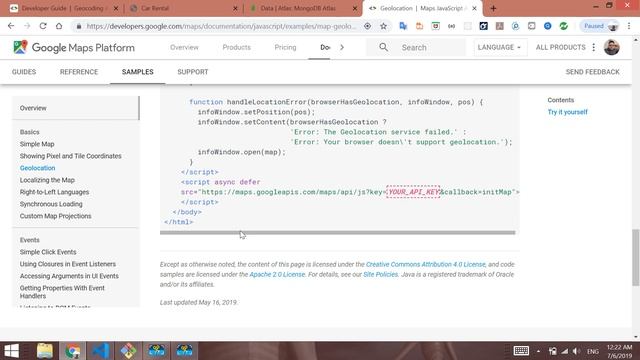Screen dimensions: 640x360
Task: Open the All Products three-dot icon
Action: [x=593, y=47]
